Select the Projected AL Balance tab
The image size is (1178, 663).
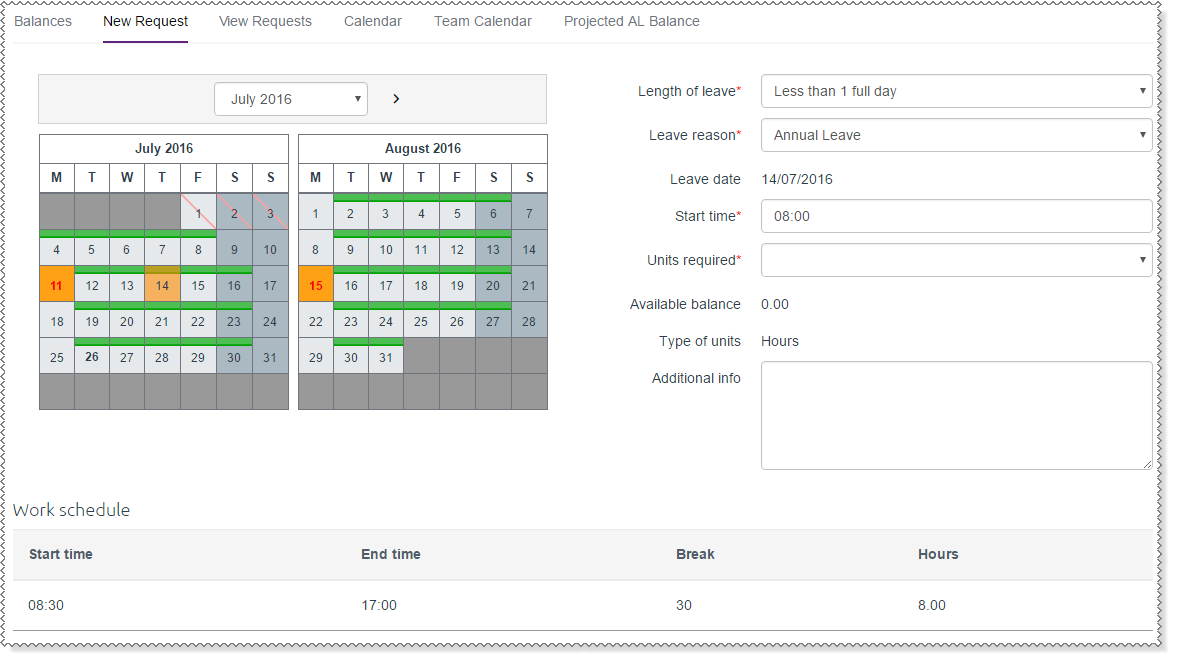[632, 21]
